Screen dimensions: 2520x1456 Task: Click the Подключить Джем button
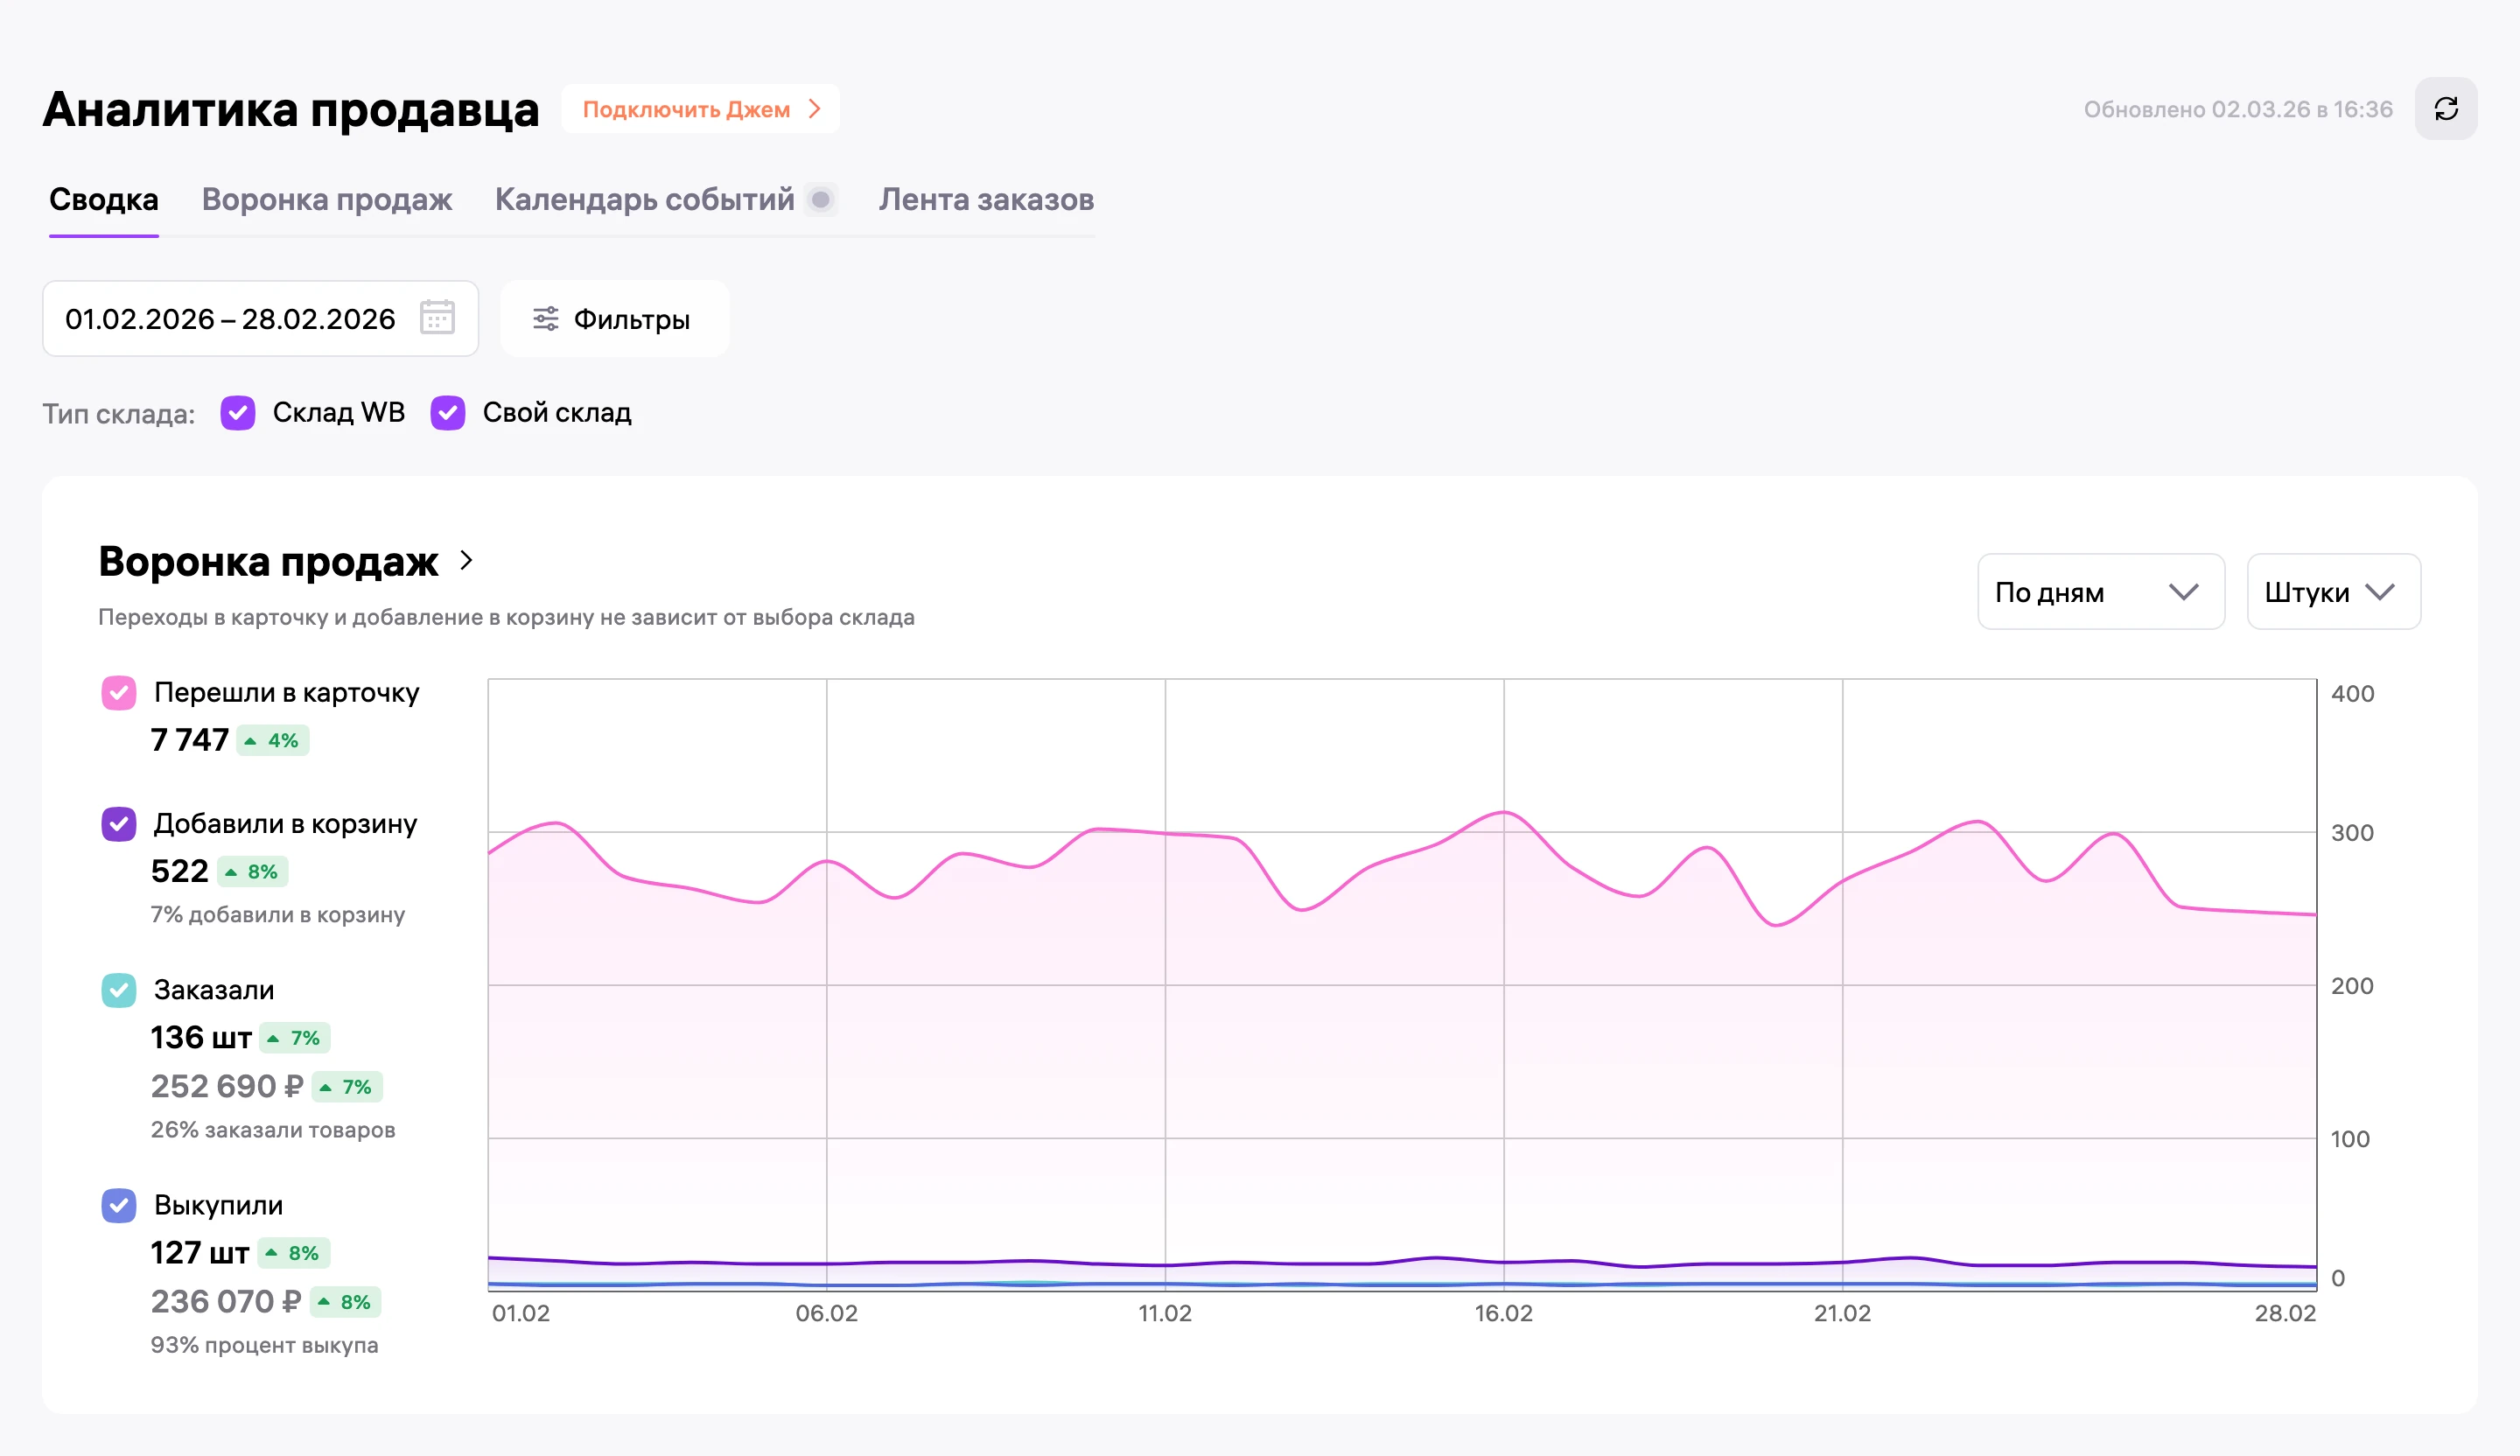pyautogui.click(x=701, y=109)
